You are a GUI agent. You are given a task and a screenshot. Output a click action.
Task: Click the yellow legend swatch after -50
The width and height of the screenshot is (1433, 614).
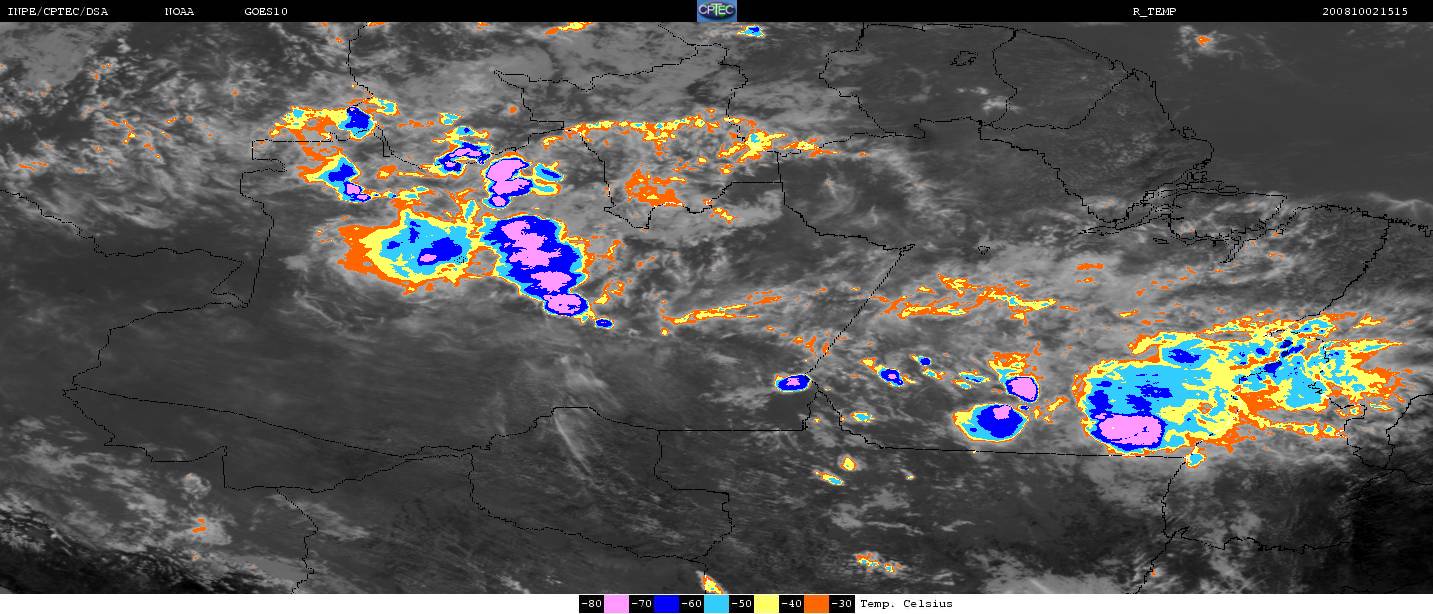pos(766,604)
